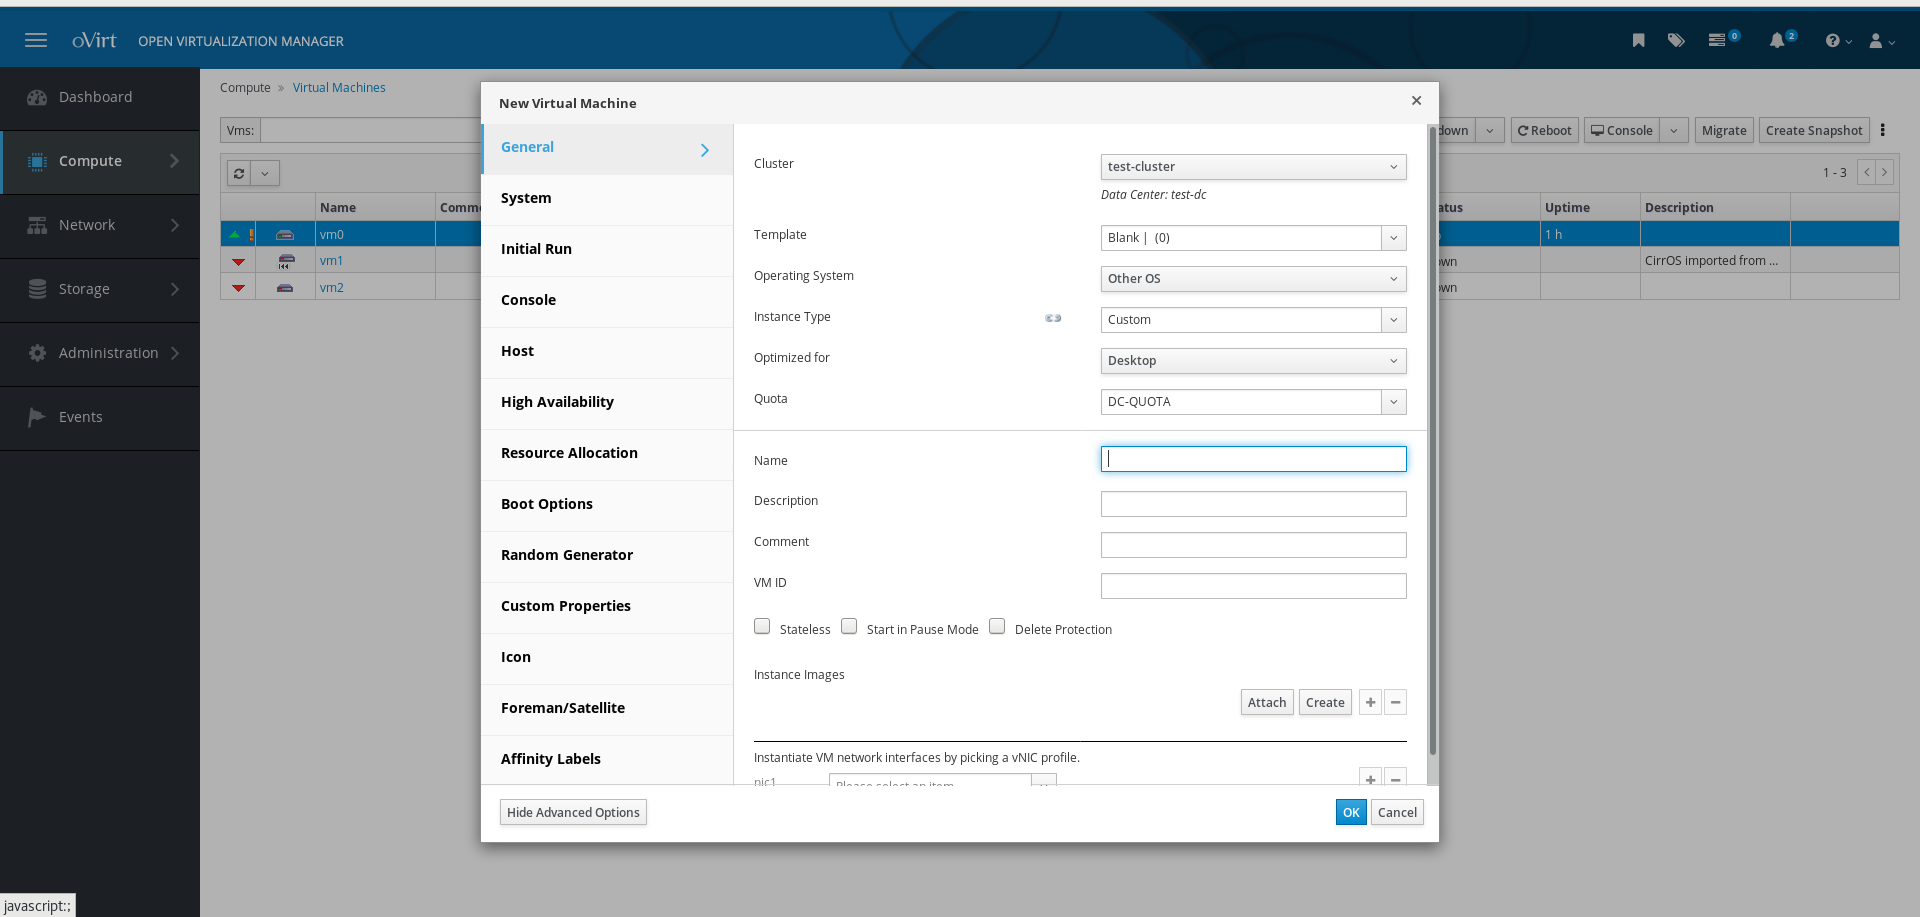Expand the Operating System dropdown

point(1253,279)
